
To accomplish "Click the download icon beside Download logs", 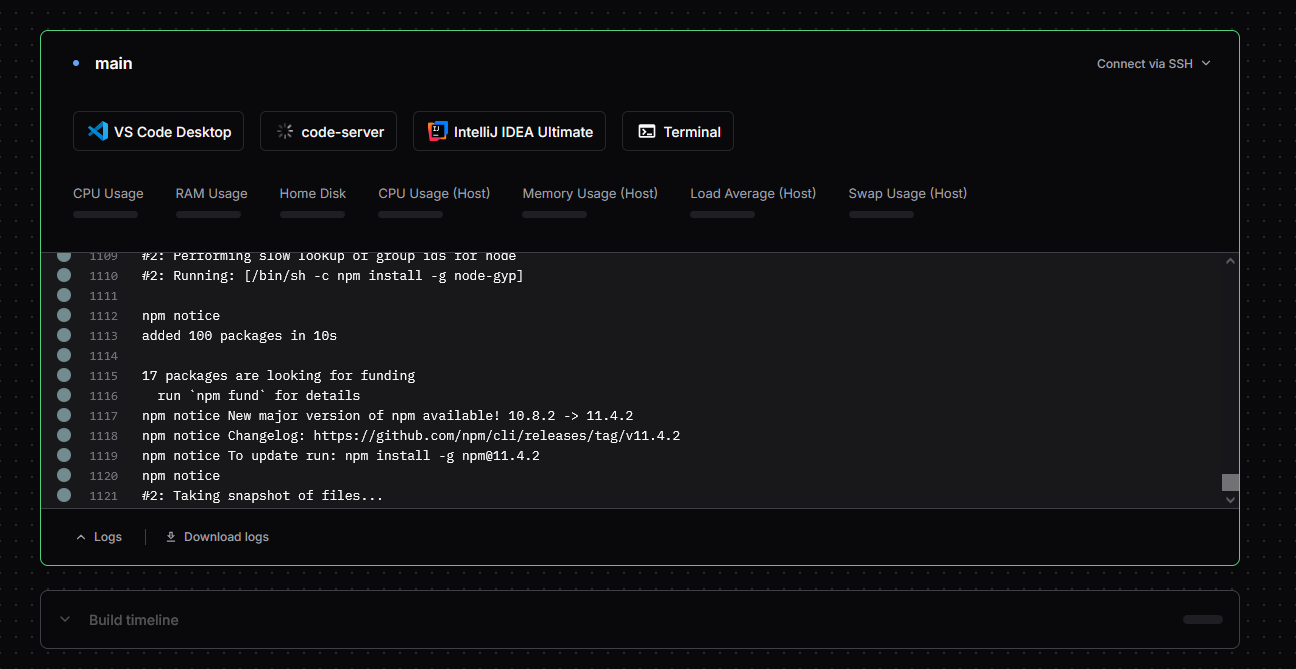I will tap(171, 537).
